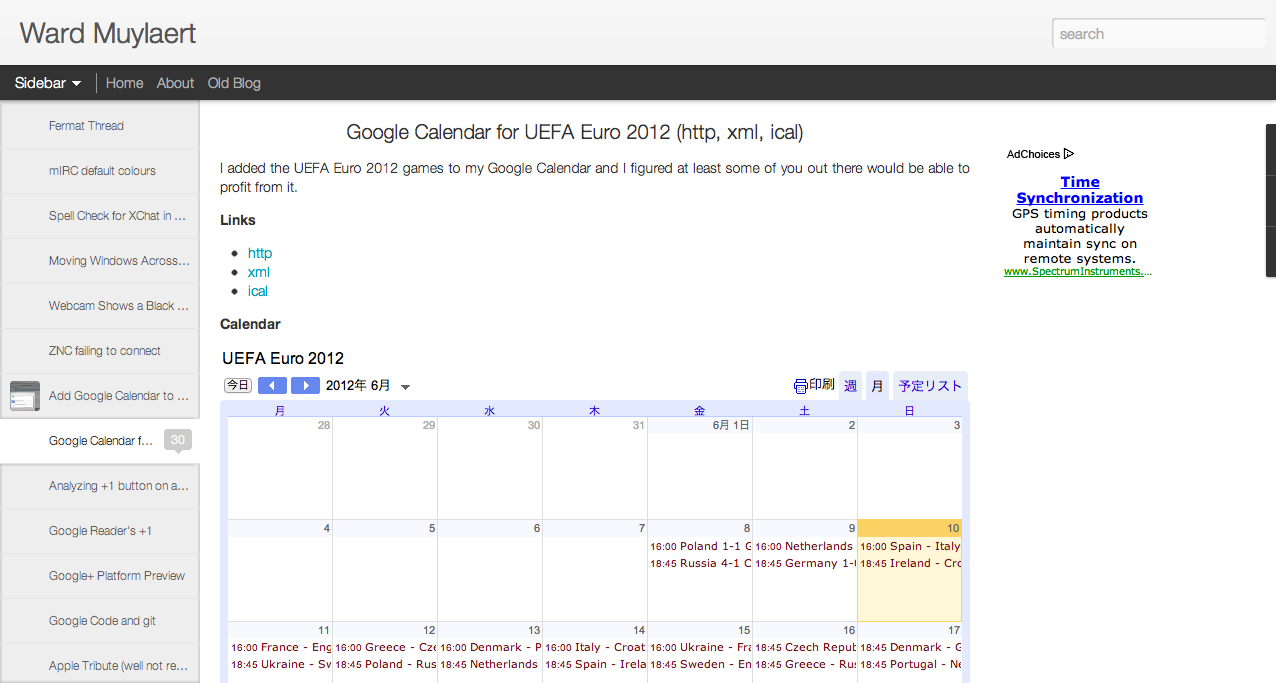Click the 18:45 Germany 1- event

coord(805,564)
